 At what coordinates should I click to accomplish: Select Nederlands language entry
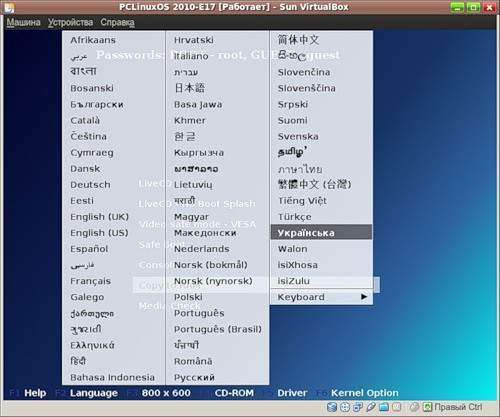point(202,249)
